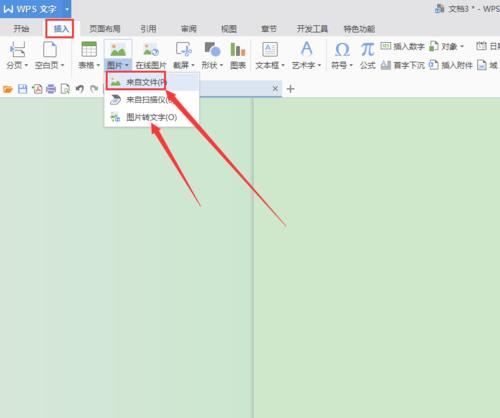Switch to the 引用 tab
Image resolution: width=500 pixels, height=418 pixels.
[x=148, y=29]
